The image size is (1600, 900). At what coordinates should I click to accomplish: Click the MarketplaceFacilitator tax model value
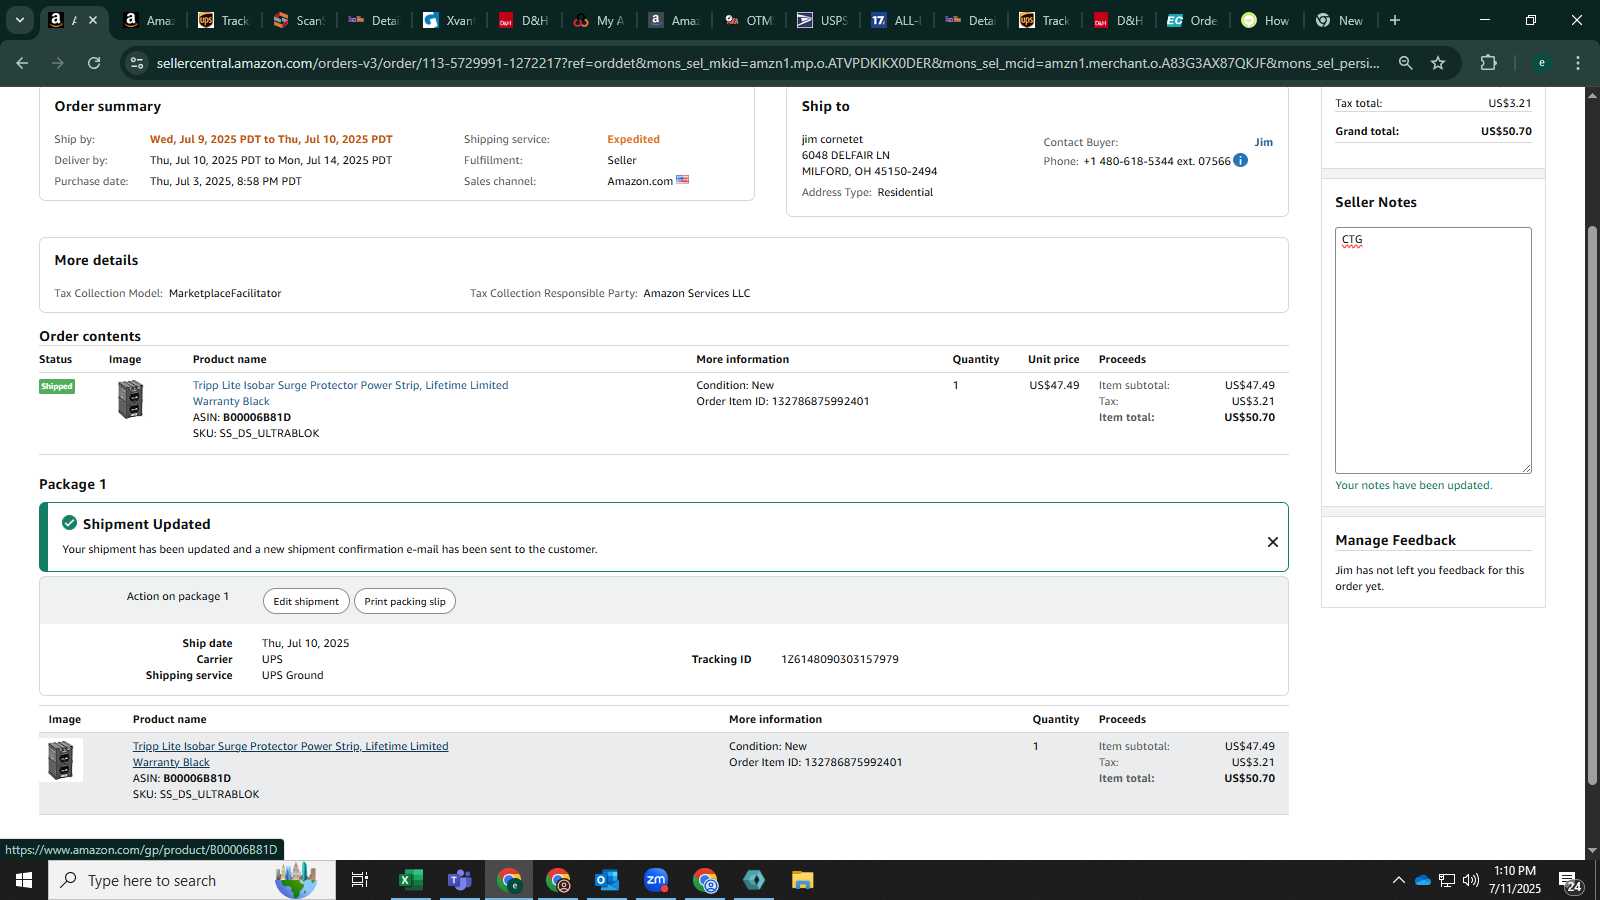pyautogui.click(x=225, y=293)
